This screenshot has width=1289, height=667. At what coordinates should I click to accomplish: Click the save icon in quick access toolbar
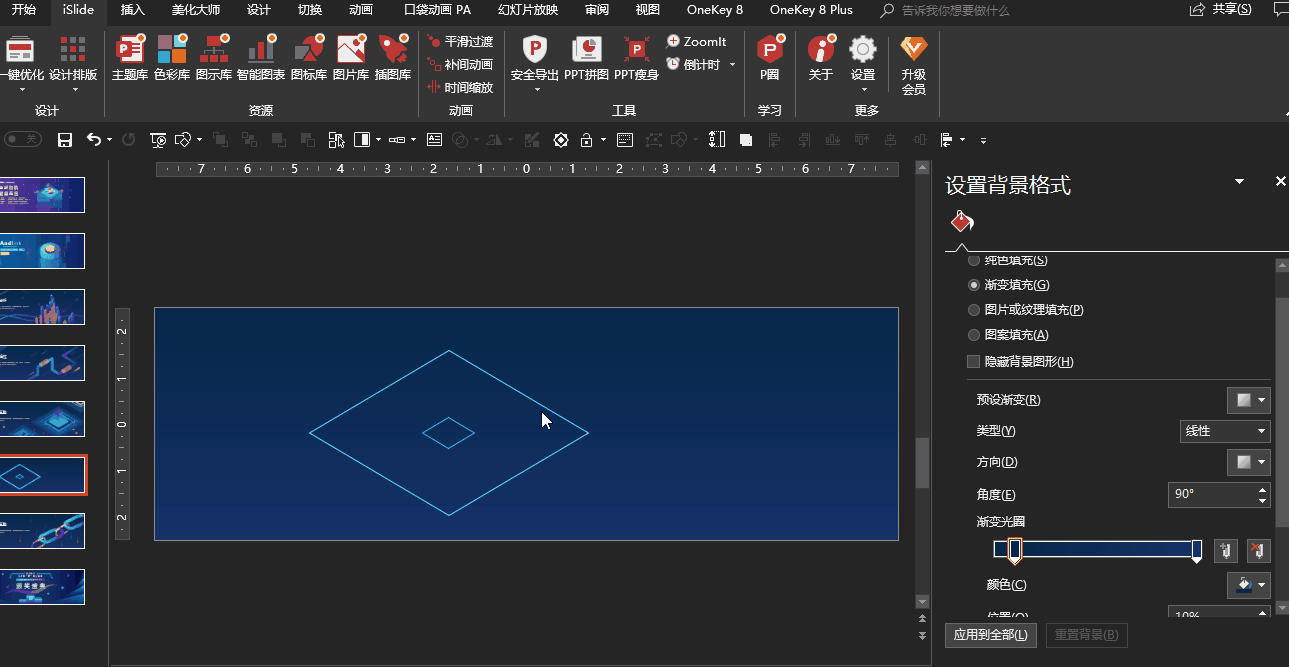click(65, 140)
